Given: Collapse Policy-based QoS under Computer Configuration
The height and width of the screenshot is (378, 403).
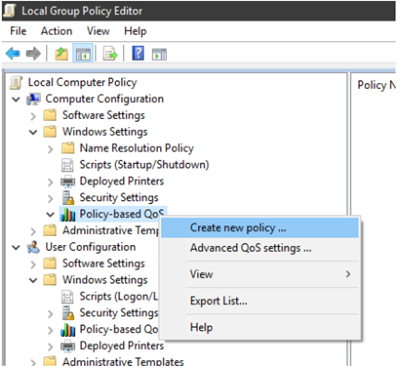Looking at the screenshot, I should [x=50, y=215].
